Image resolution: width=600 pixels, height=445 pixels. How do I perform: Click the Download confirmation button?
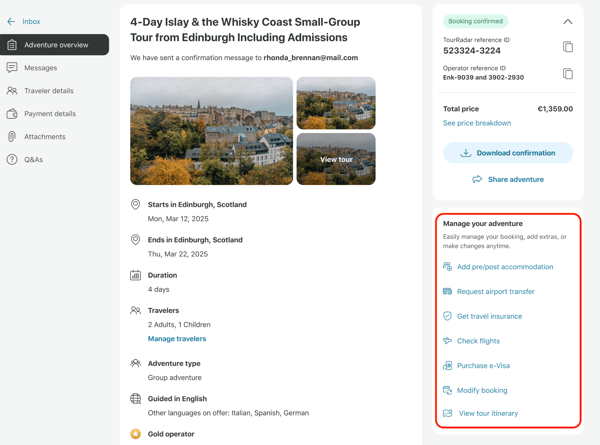[508, 153]
